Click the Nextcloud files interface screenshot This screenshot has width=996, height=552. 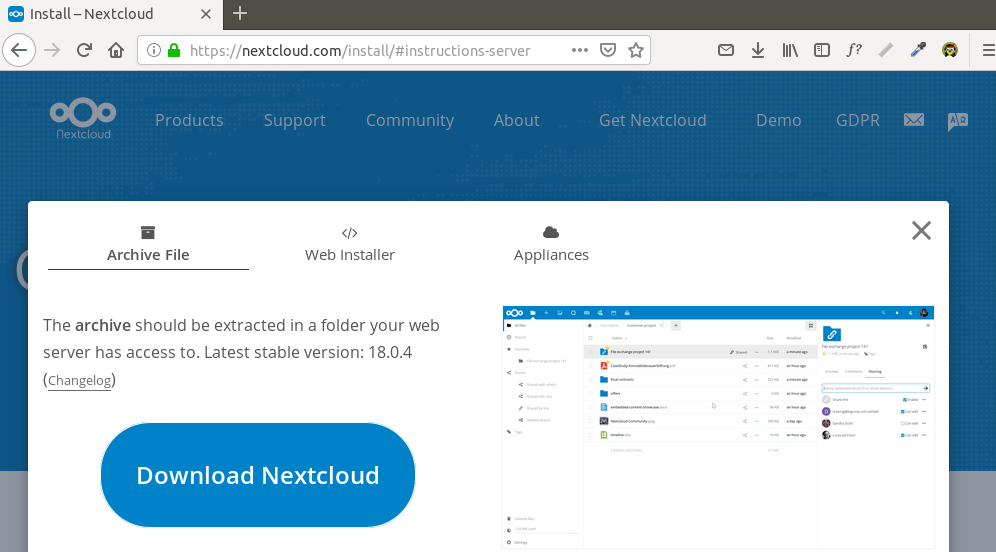pos(718,427)
